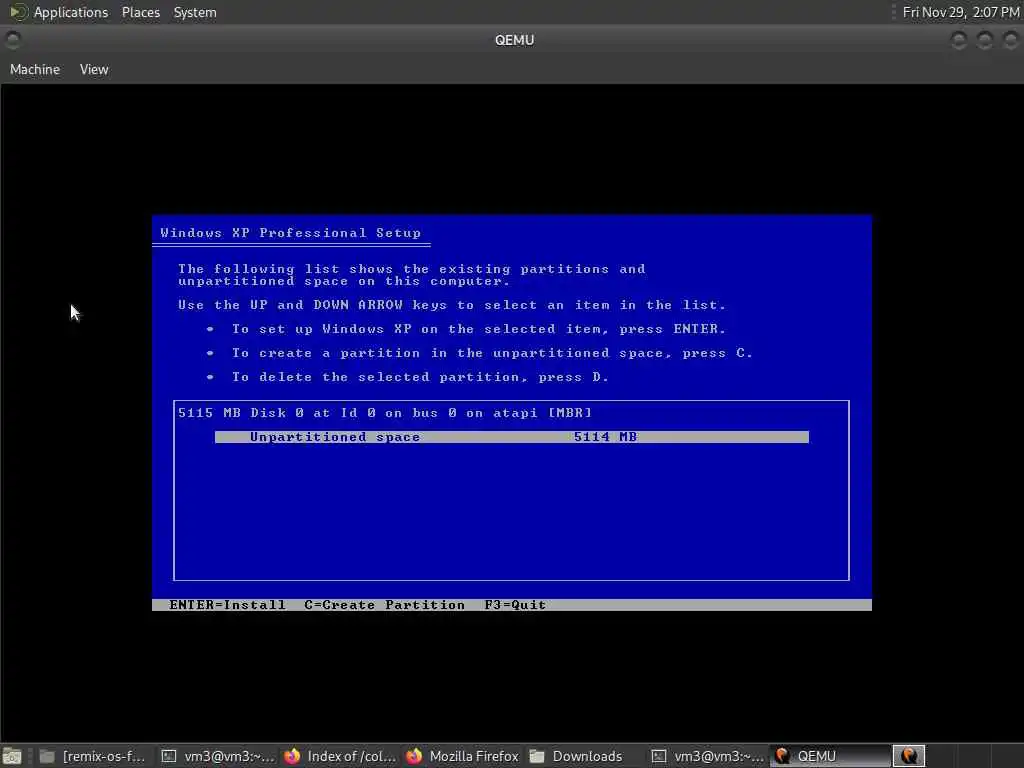Click the ENTER=Install status bar entry
This screenshot has width=1024, height=768.
(x=227, y=605)
